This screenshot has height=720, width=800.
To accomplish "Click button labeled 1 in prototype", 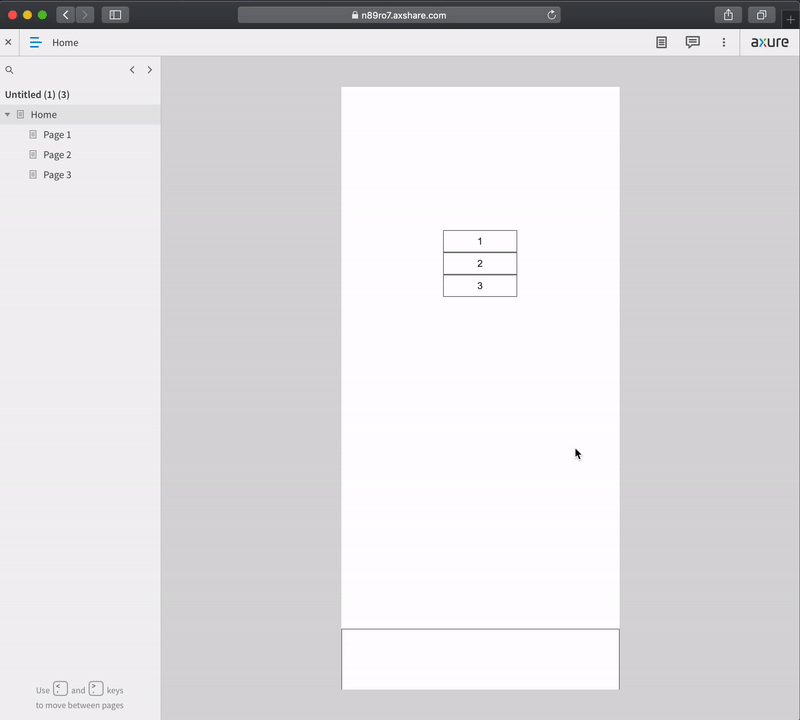I will tap(480, 241).
